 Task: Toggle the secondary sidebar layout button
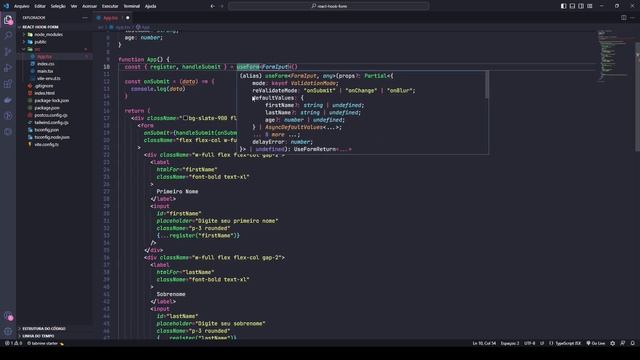(581, 6)
